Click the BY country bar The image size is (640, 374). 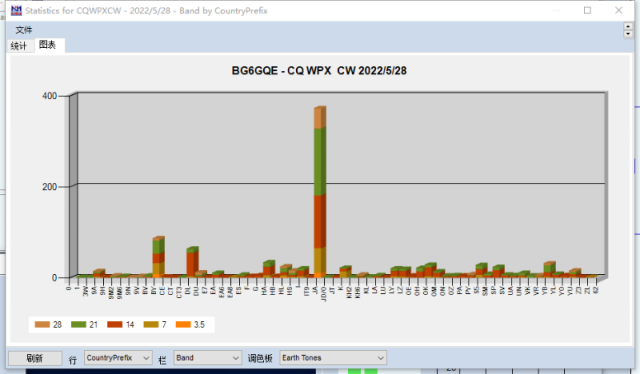tap(158, 257)
